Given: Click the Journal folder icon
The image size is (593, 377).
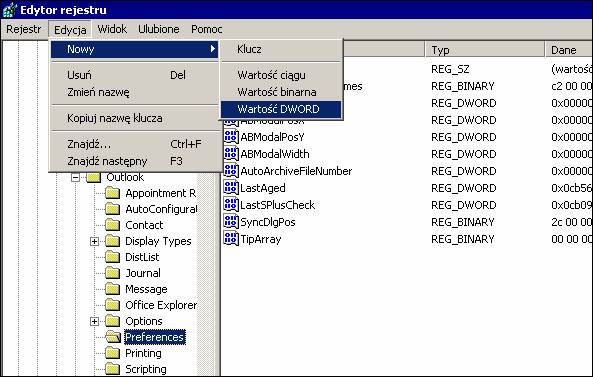Looking at the screenshot, I should [x=112, y=273].
